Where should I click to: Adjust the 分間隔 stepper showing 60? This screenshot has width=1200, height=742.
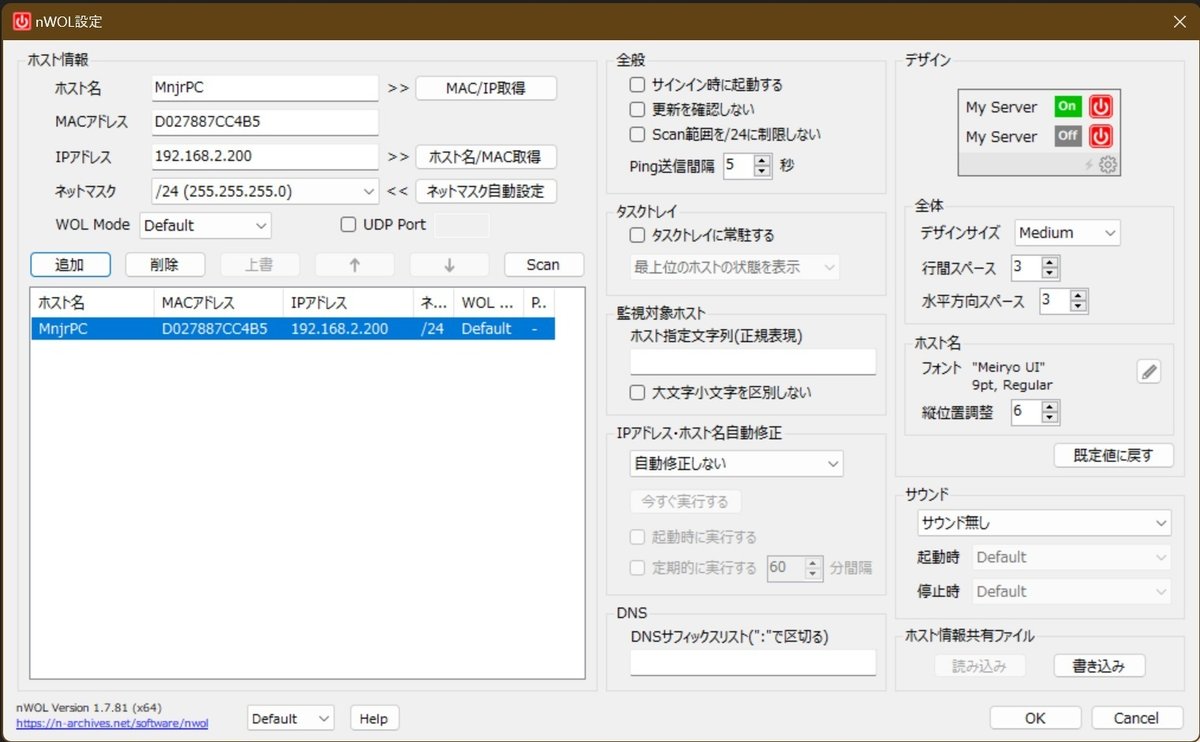[x=813, y=568]
